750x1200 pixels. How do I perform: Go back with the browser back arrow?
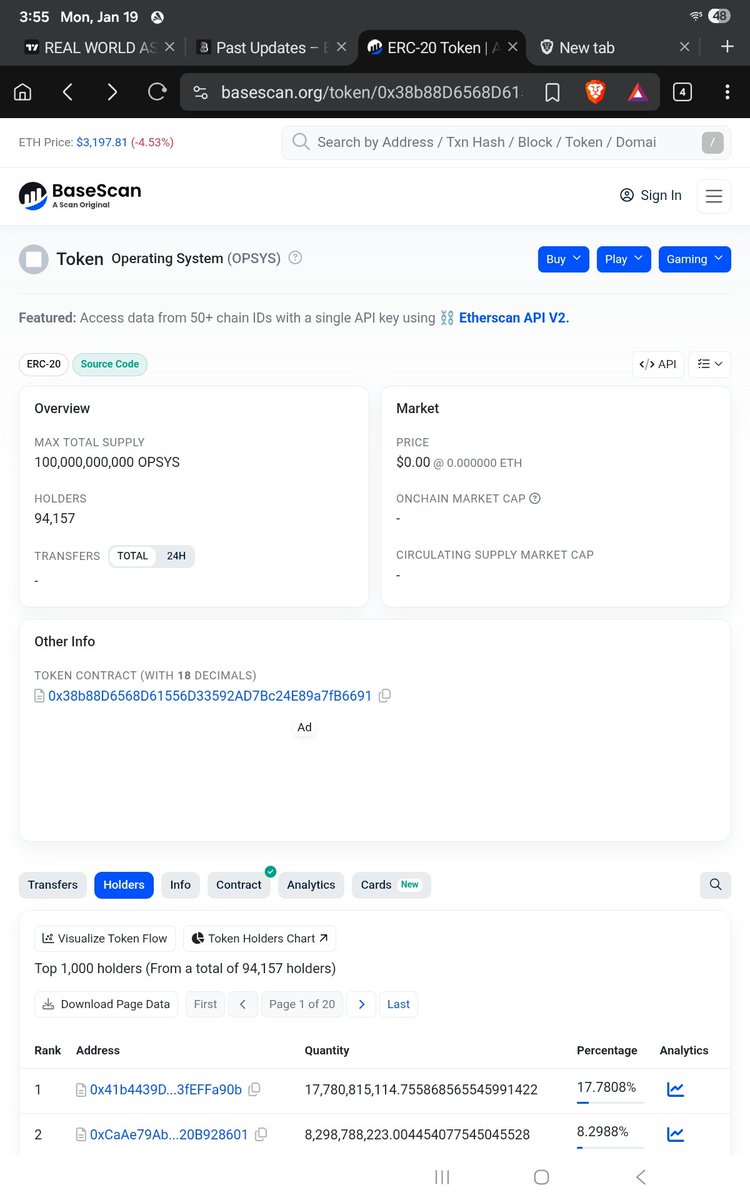[67, 92]
